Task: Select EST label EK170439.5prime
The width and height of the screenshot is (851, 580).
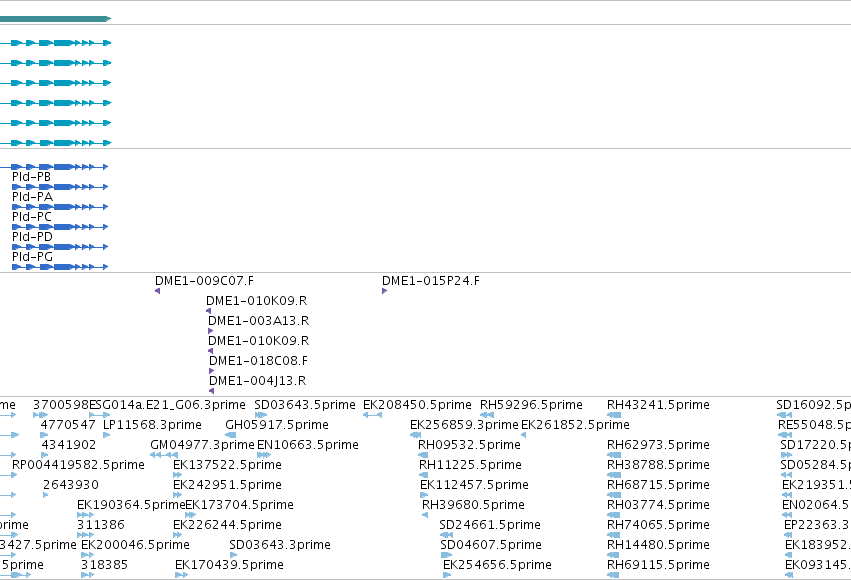Action: point(230,565)
